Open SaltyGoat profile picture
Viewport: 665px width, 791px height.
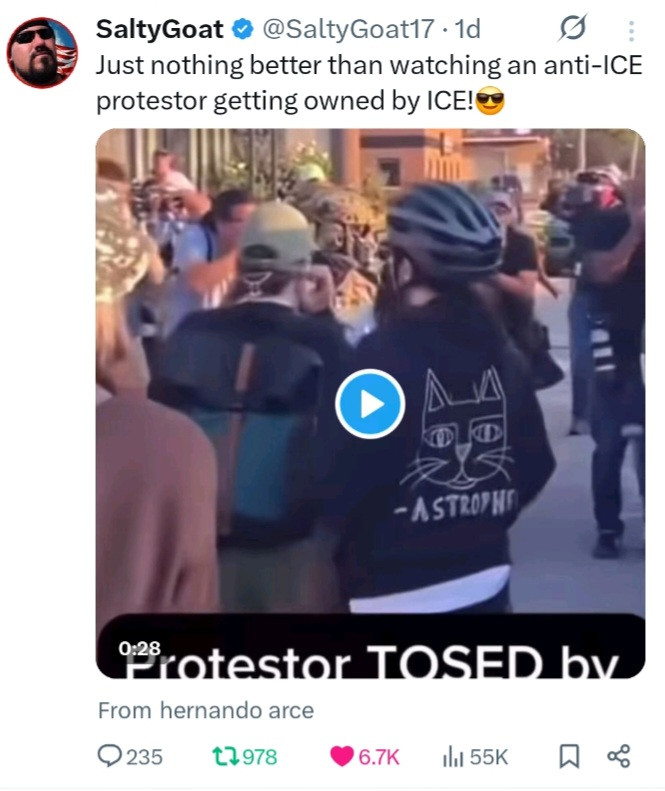click(x=42, y=52)
